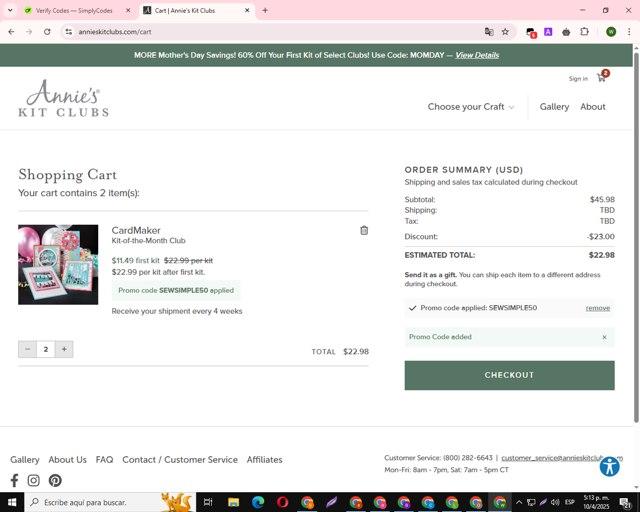The width and height of the screenshot is (640, 512).
Task: Open Contact / Customer Service link
Action: pyautogui.click(x=180, y=460)
